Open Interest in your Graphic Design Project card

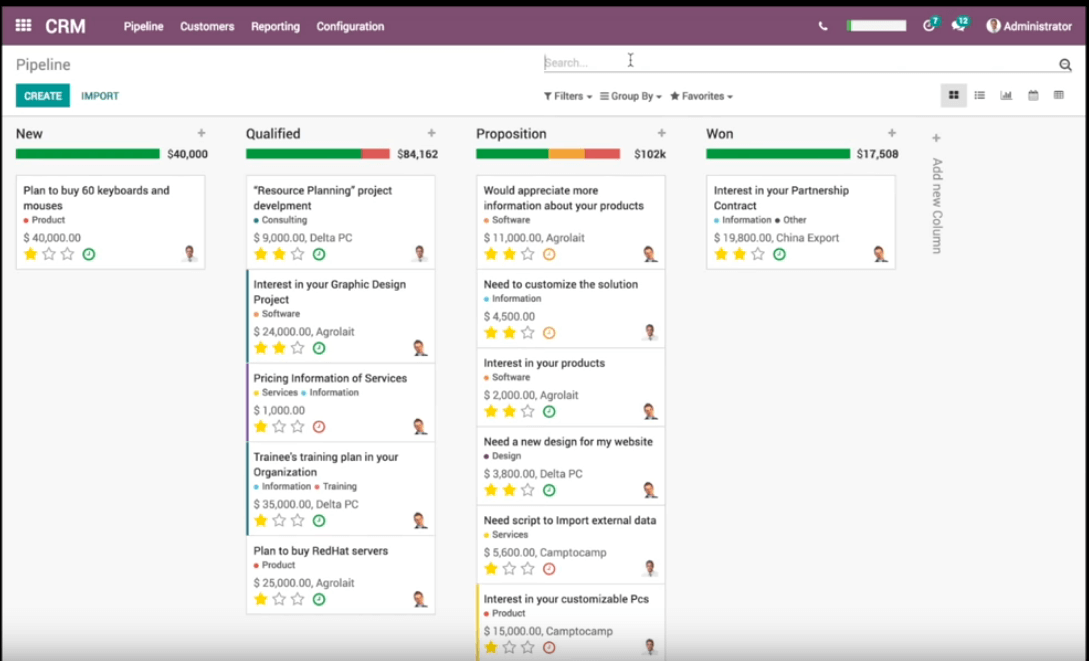pos(341,316)
